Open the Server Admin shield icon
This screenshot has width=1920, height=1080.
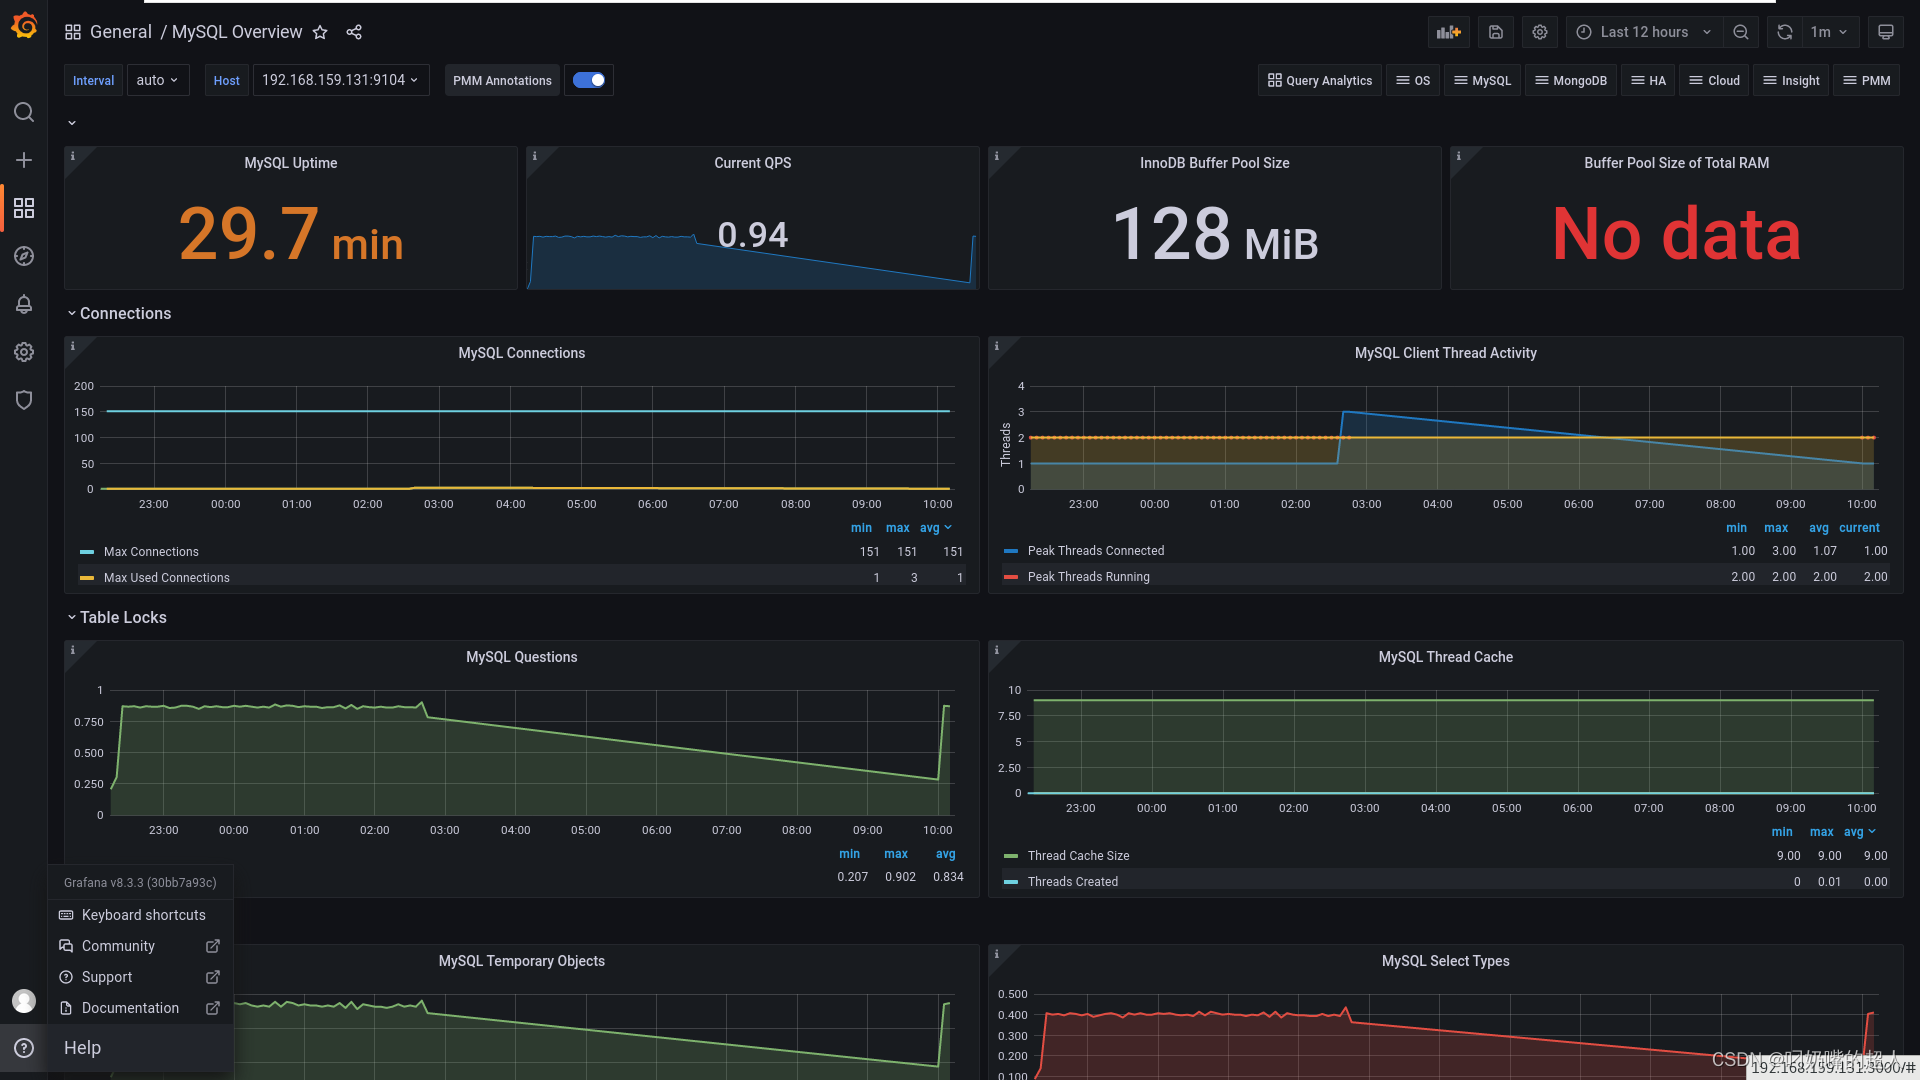coord(24,400)
